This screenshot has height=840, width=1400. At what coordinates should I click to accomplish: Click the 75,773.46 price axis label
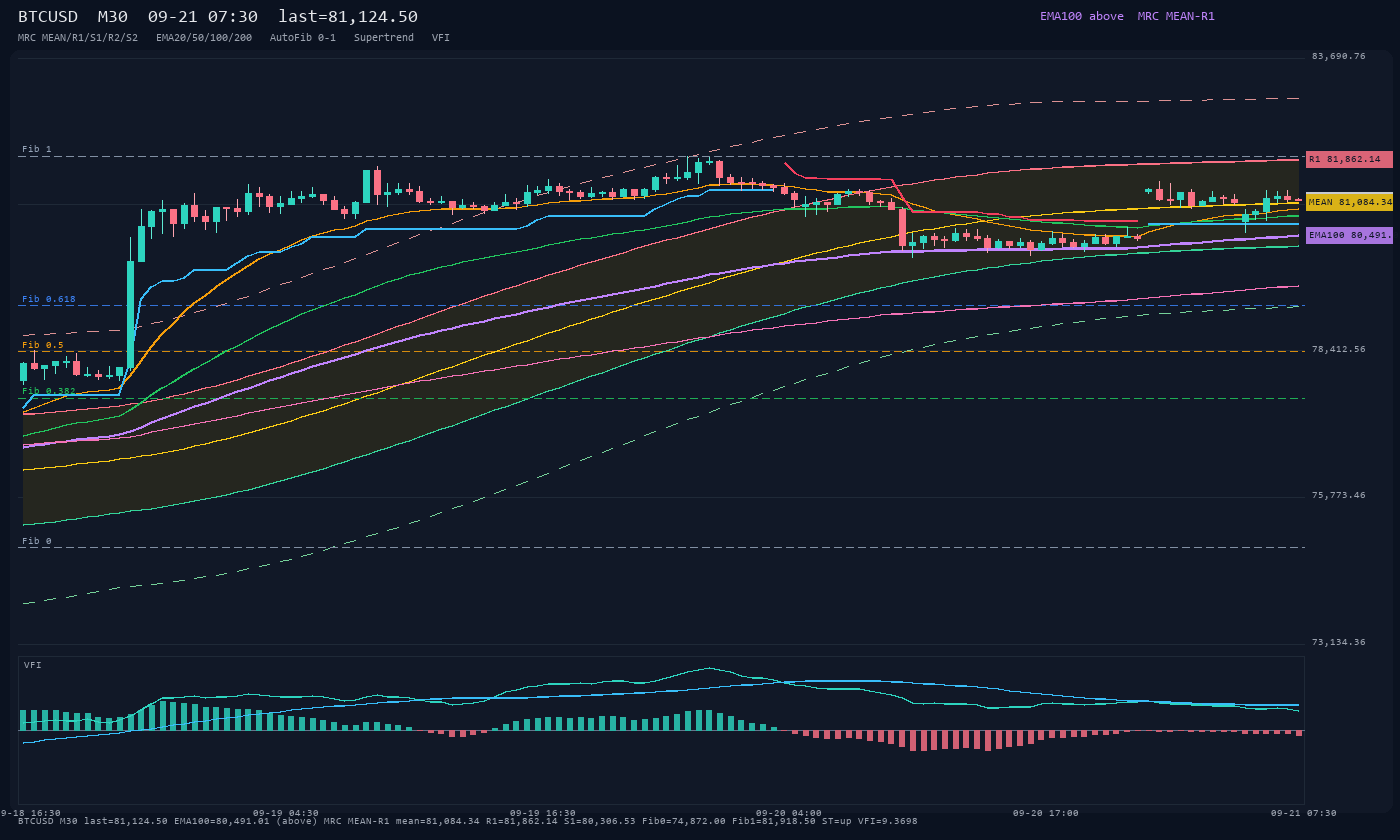pyautogui.click(x=1339, y=496)
